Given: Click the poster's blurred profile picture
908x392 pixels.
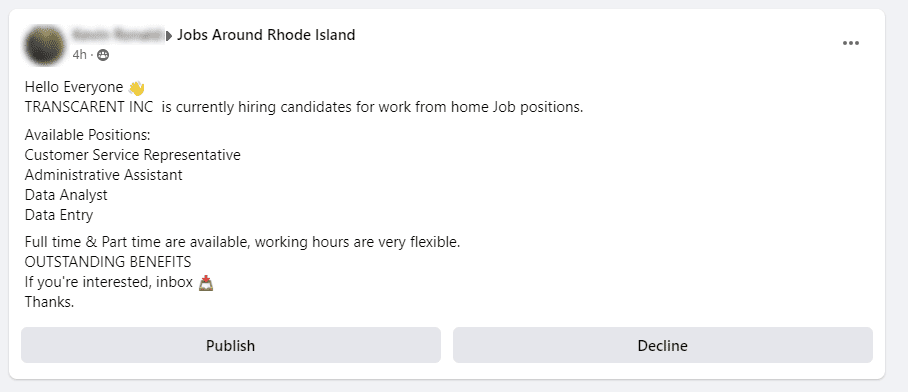Looking at the screenshot, I should [x=45, y=45].
